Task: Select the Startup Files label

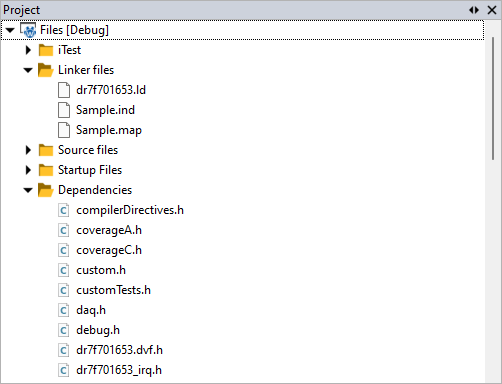Action: pos(90,170)
